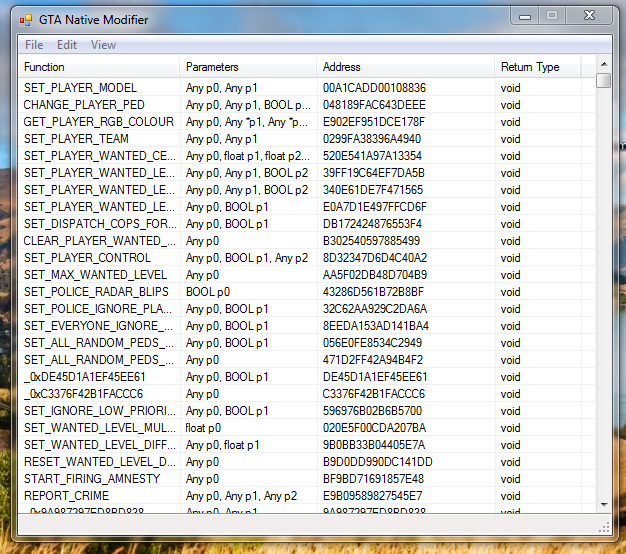Open the File menu
This screenshot has width=626, height=554.
click(34, 45)
